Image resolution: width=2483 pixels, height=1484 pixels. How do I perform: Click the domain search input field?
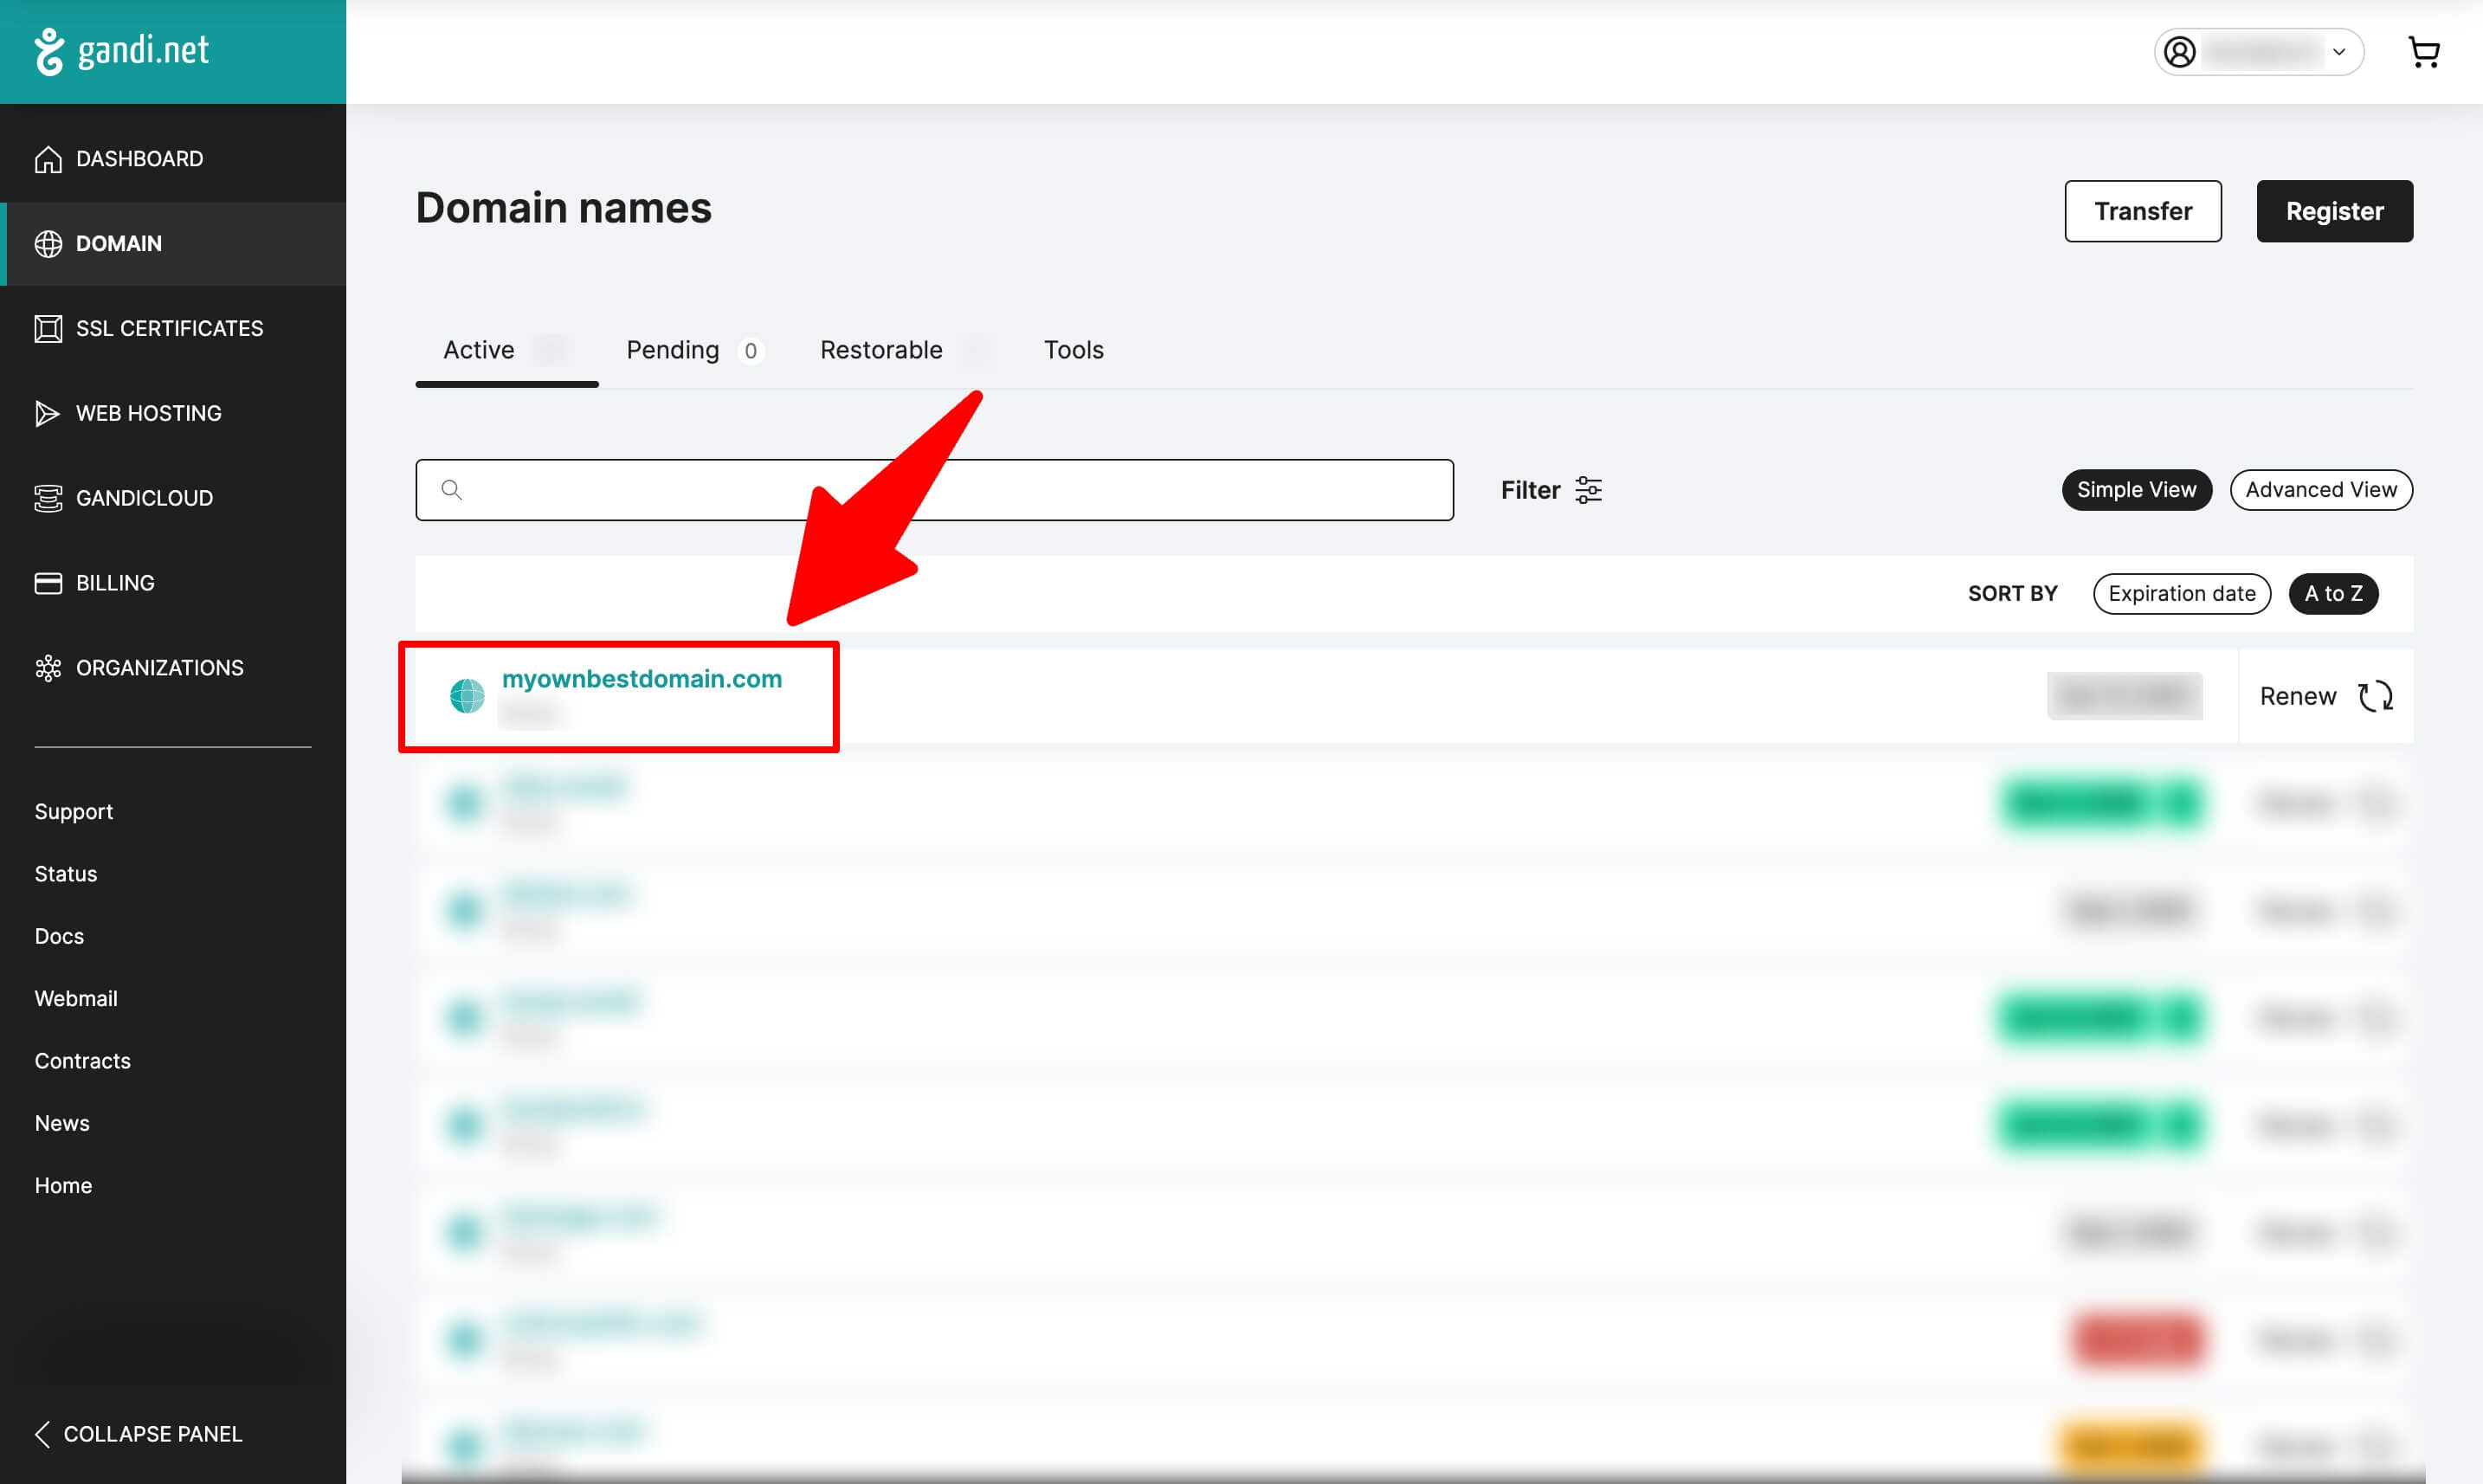(934, 490)
